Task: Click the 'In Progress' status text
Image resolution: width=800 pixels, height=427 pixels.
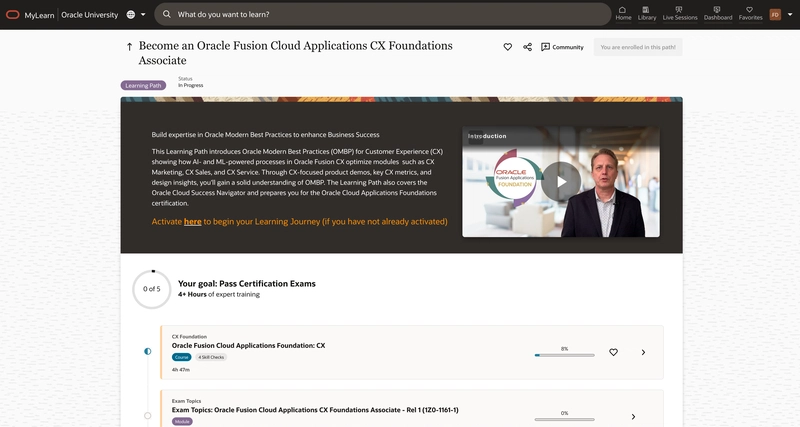Action: (190, 85)
